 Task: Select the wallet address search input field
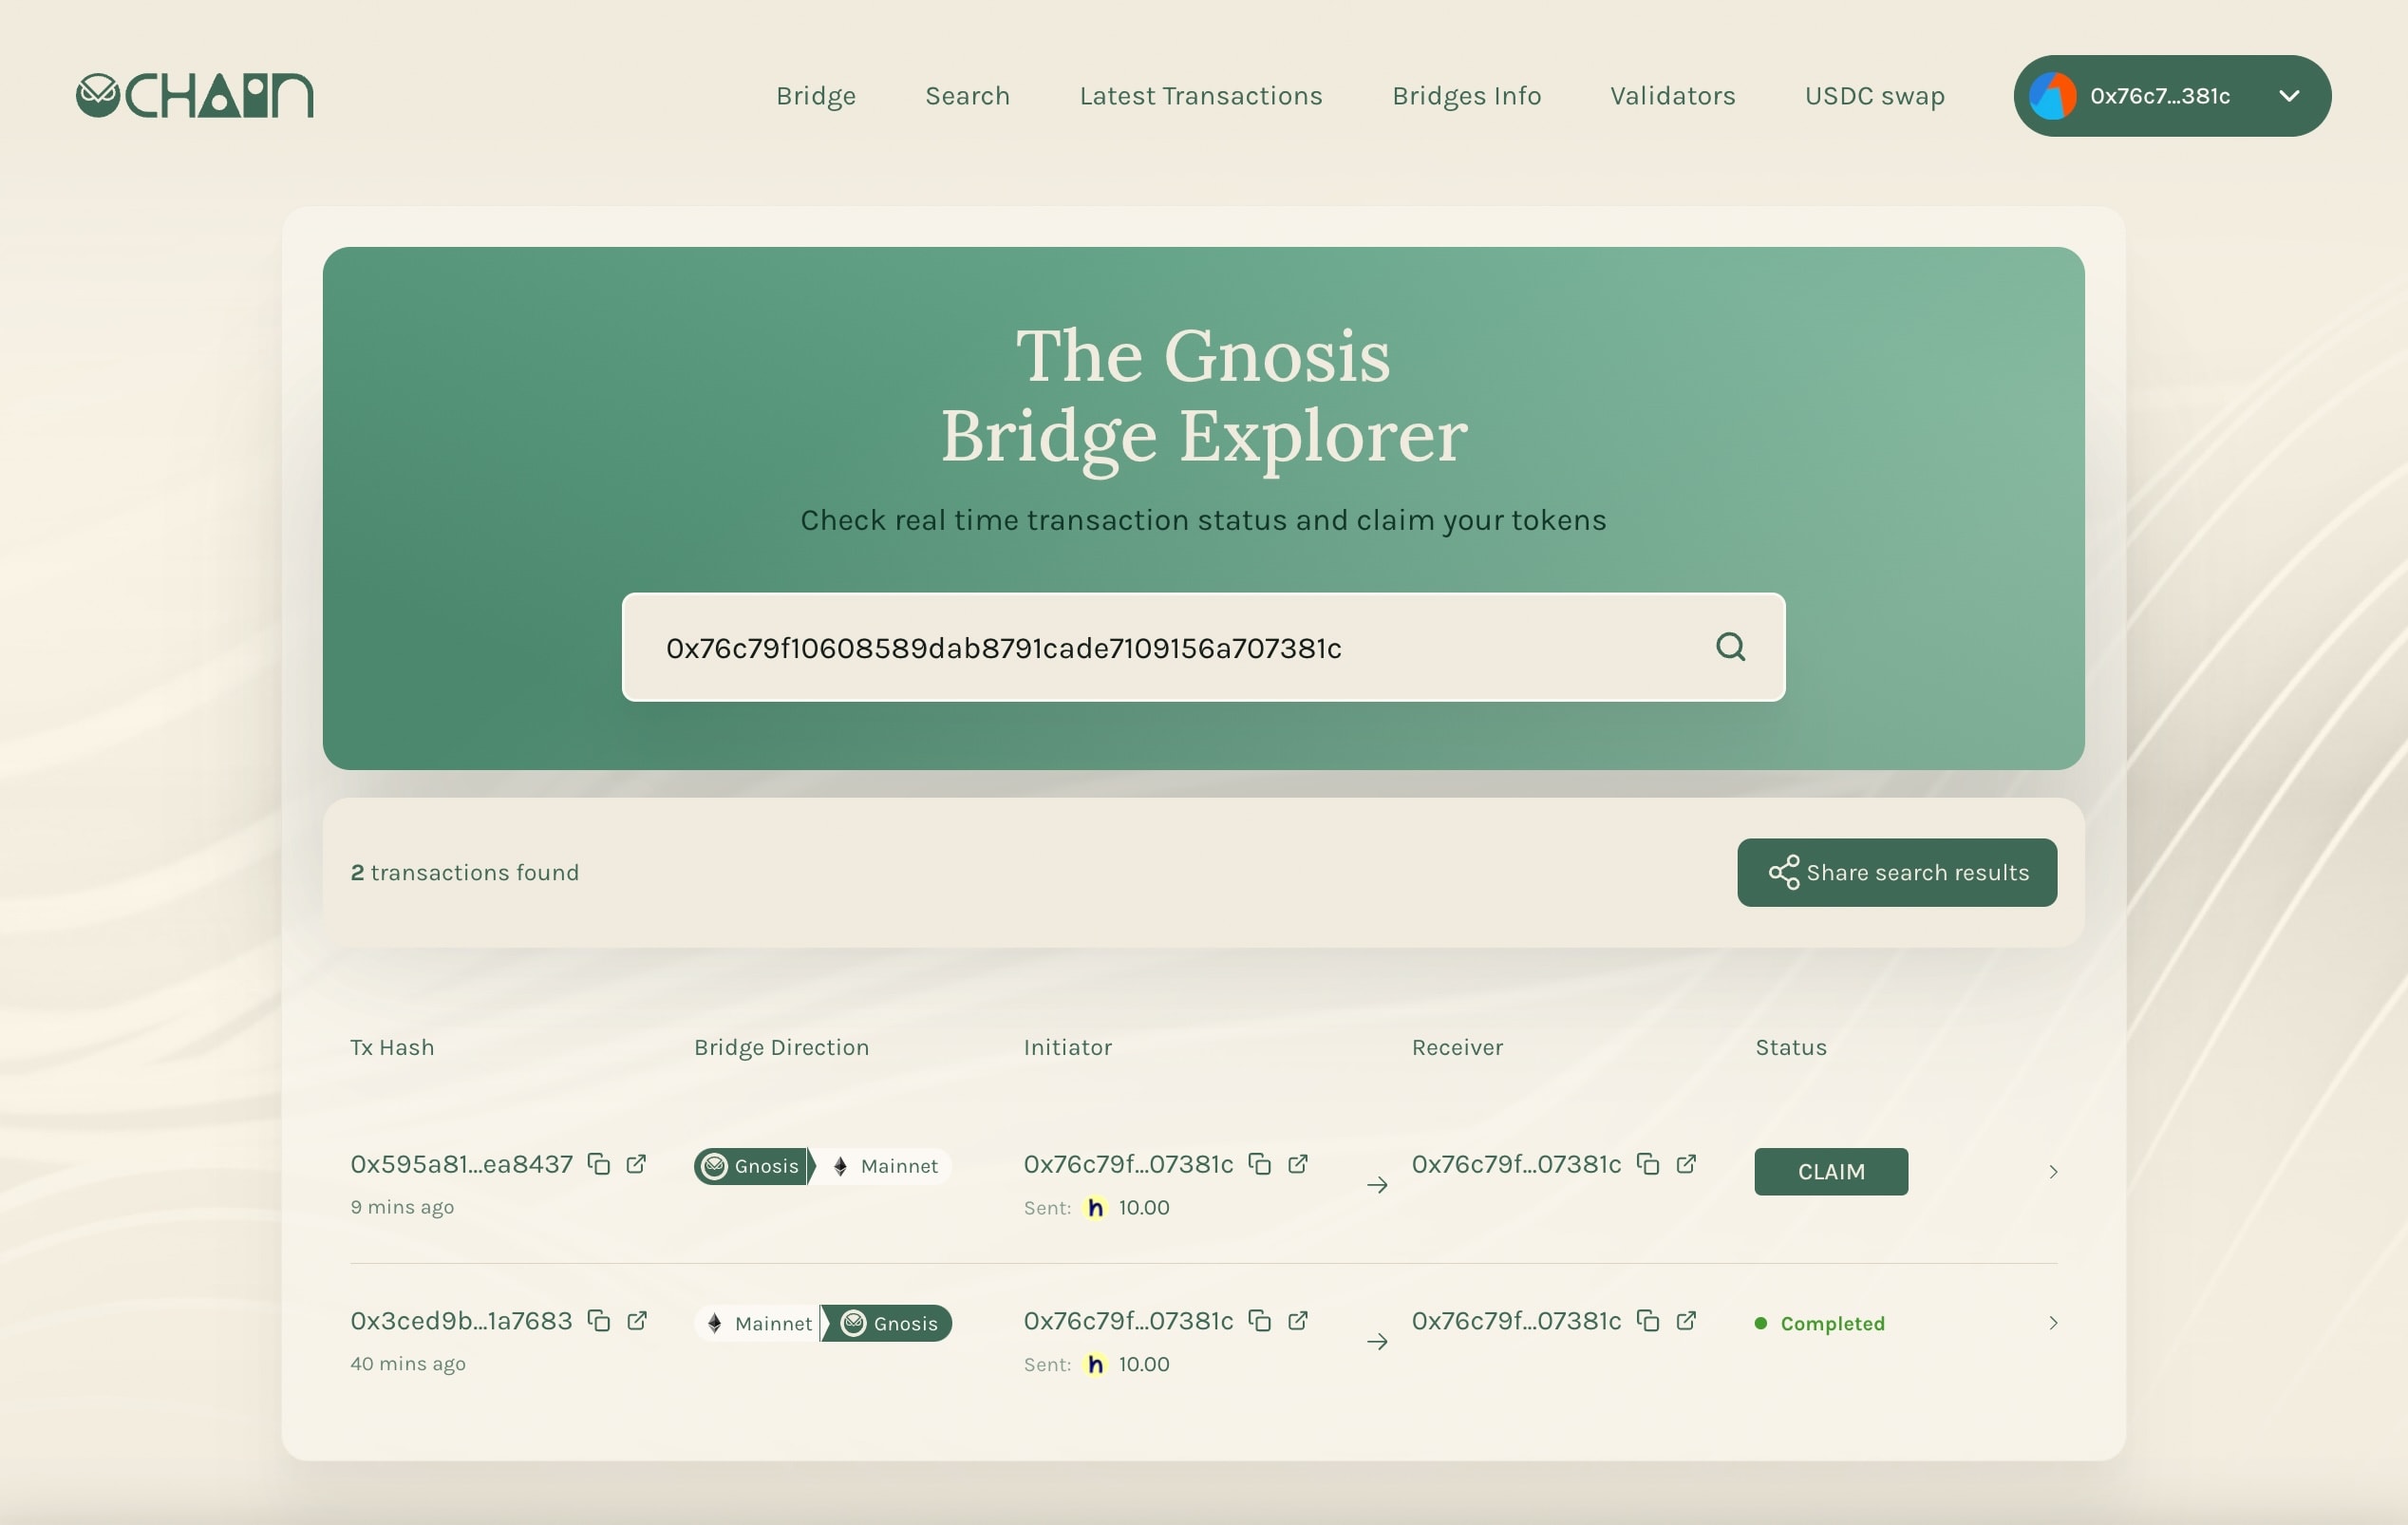pyautogui.click(x=1204, y=646)
